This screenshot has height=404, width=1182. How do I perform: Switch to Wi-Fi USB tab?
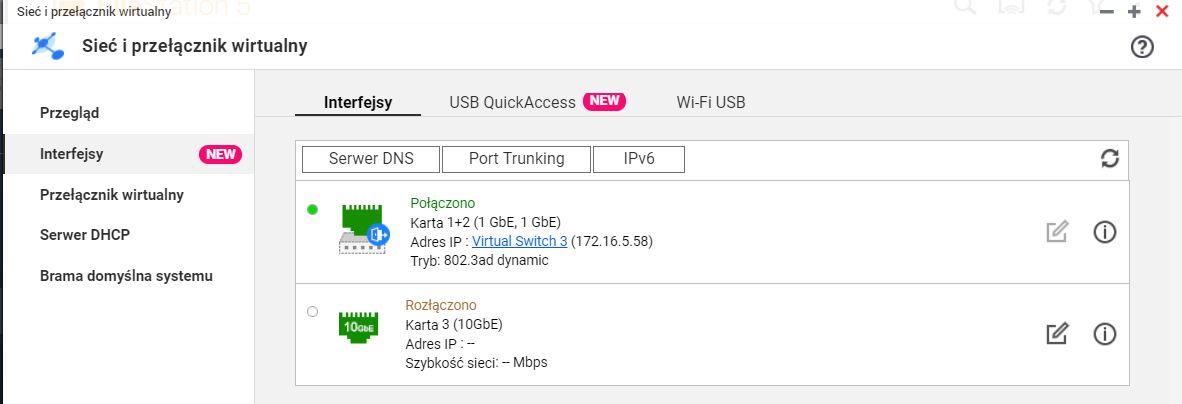pos(711,103)
